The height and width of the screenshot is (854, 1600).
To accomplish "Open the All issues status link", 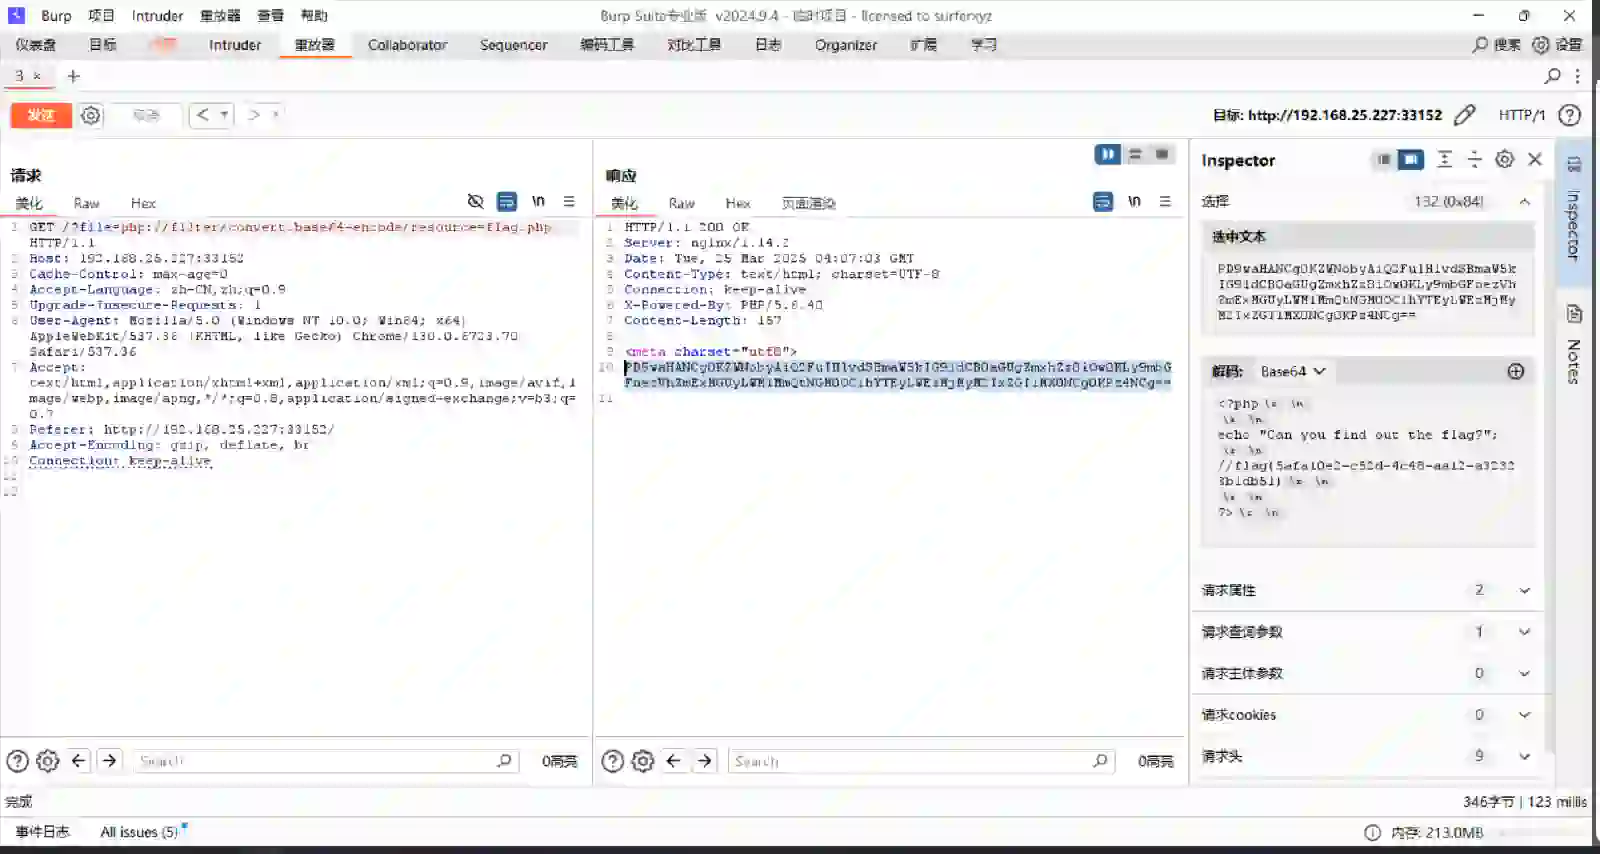I will 139,832.
